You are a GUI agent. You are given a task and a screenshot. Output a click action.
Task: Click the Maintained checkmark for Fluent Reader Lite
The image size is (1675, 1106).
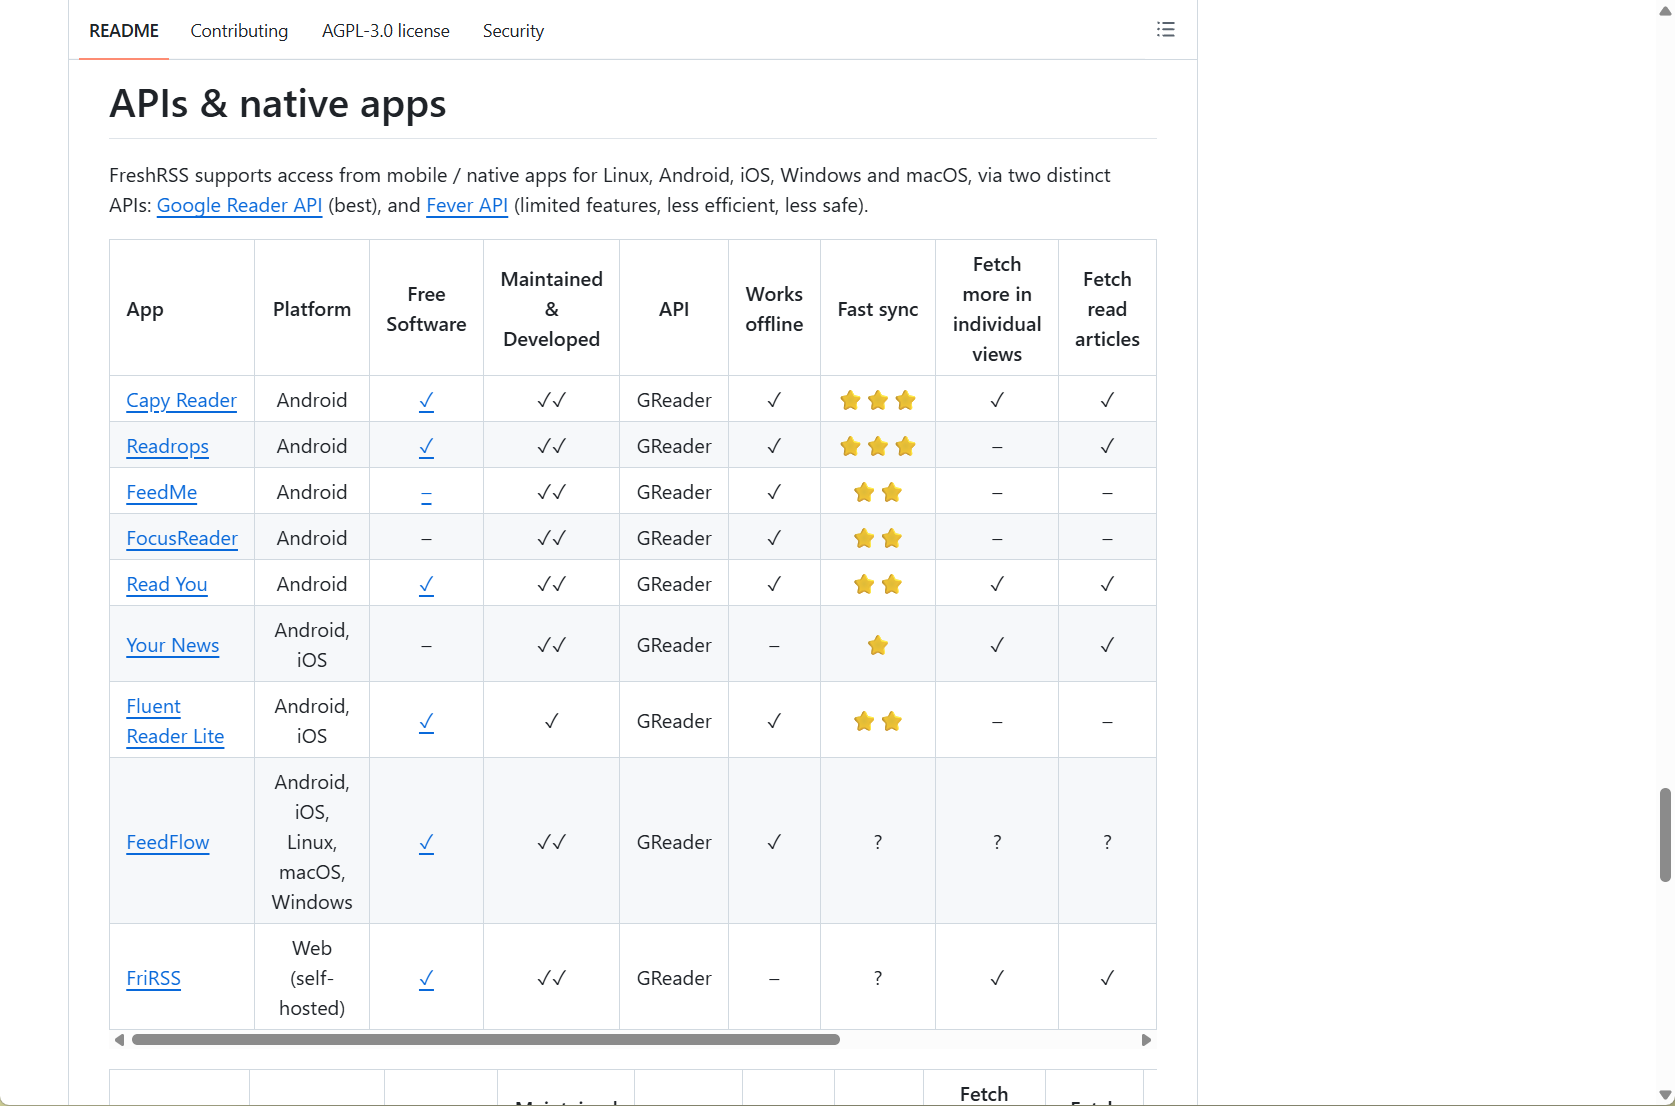tap(552, 721)
